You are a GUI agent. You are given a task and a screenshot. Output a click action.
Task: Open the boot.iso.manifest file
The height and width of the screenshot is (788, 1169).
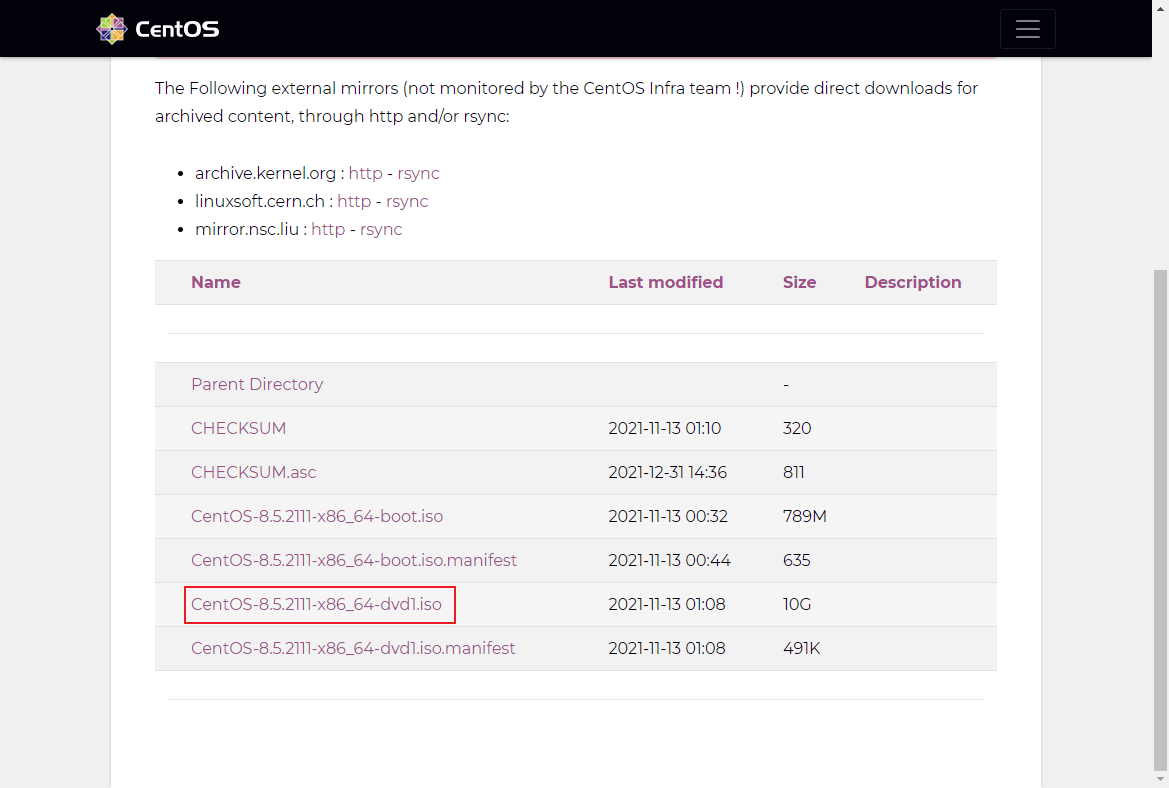tap(353, 560)
